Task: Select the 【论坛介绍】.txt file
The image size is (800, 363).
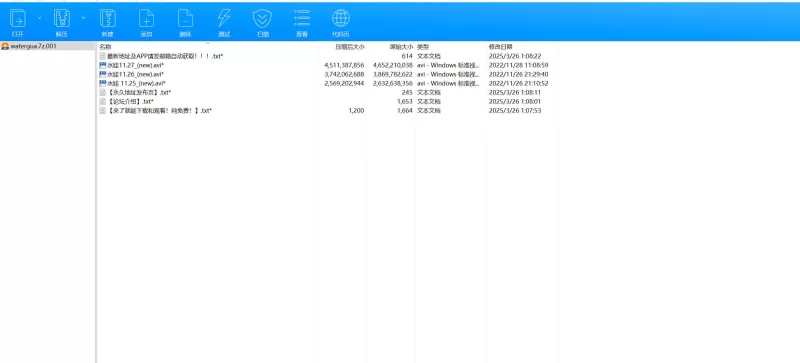Action: [131, 102]
